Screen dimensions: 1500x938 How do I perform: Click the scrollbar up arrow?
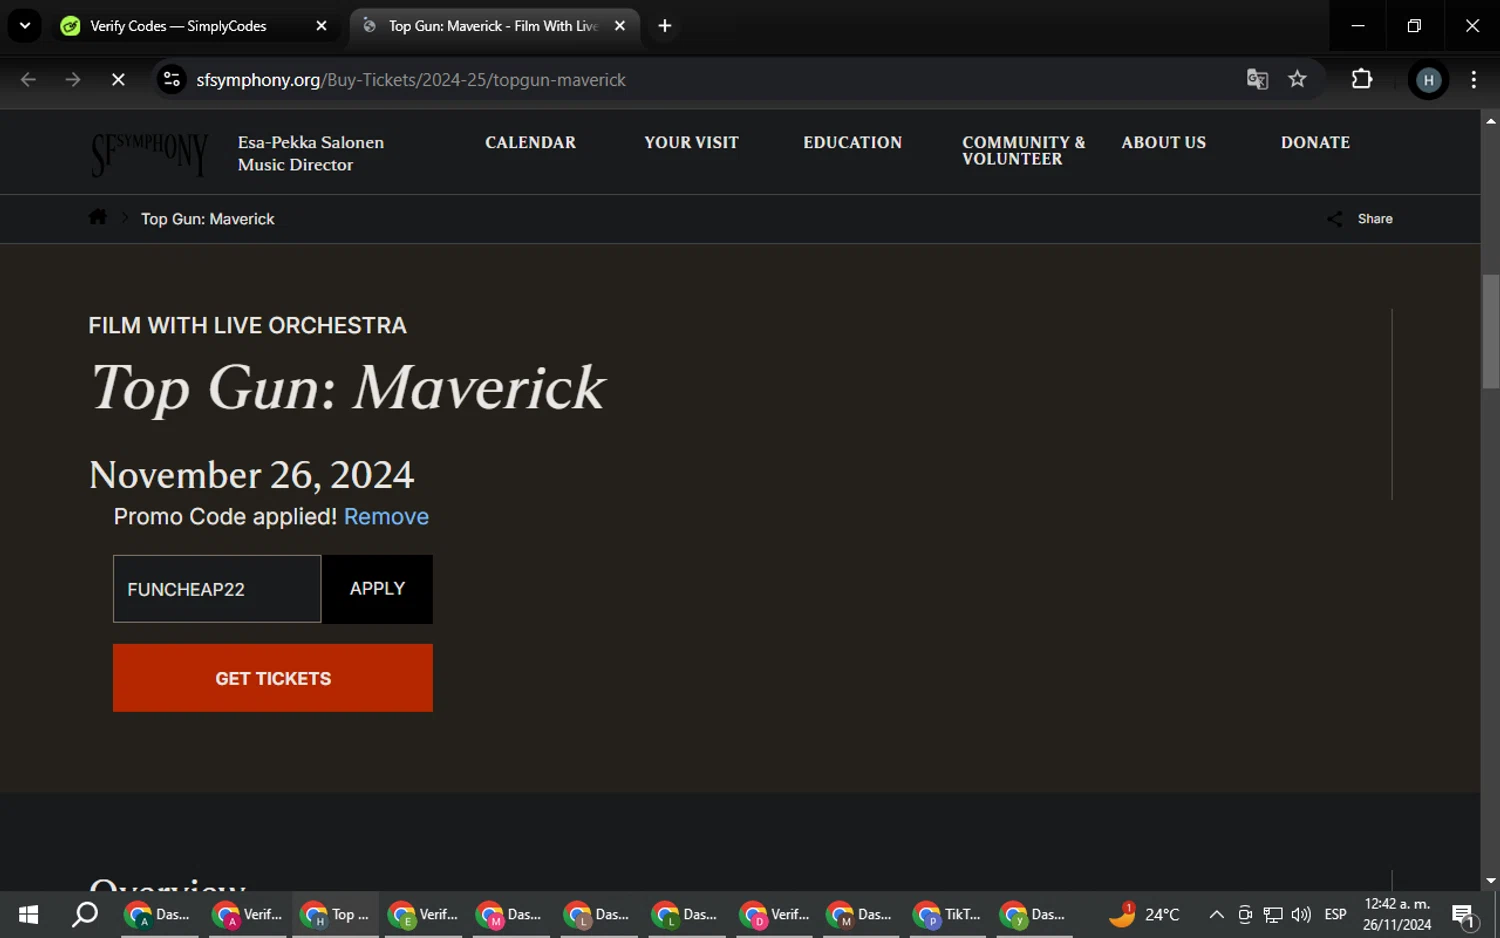tap(1490, 120)
